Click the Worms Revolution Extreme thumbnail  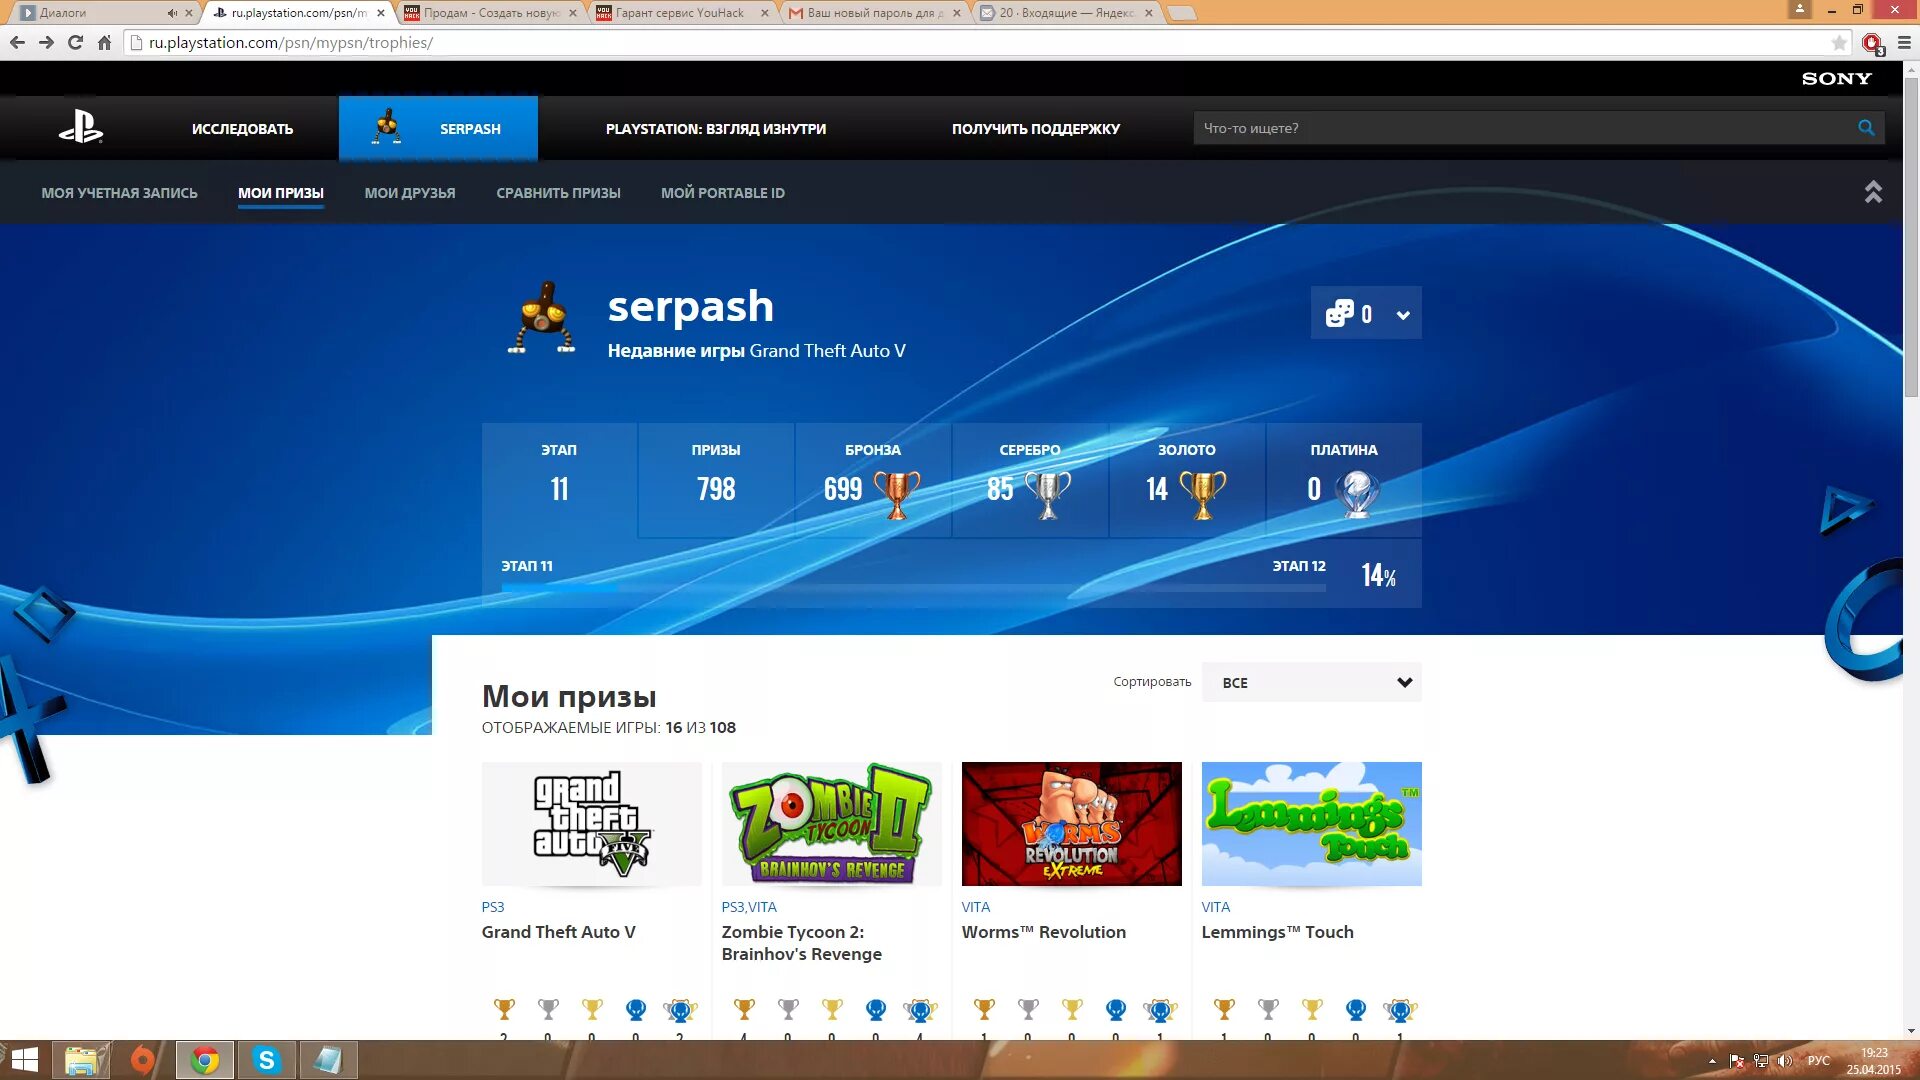(1072, 824)
